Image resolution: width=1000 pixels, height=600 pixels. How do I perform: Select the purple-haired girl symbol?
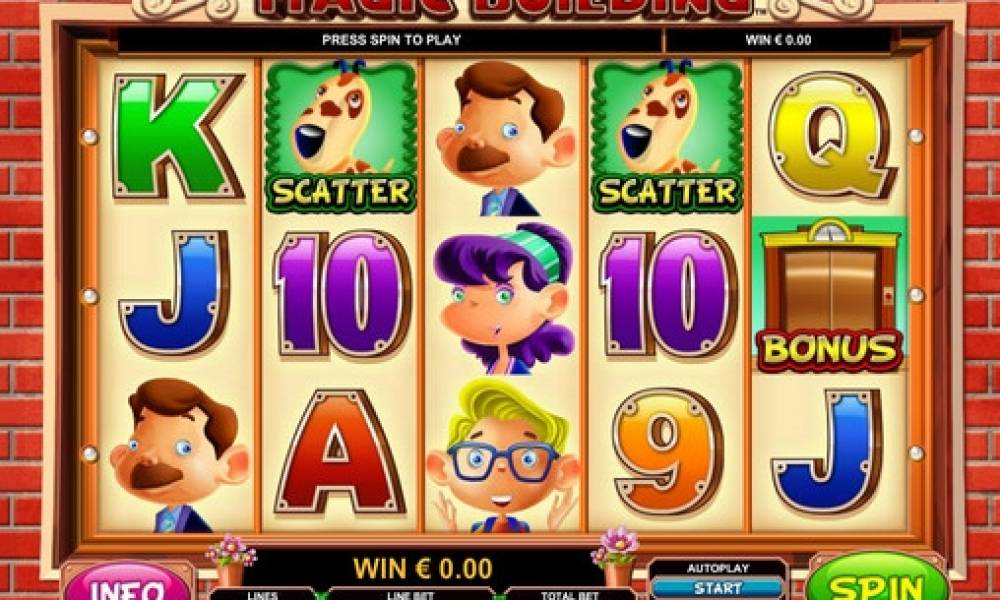pos(504,298)
